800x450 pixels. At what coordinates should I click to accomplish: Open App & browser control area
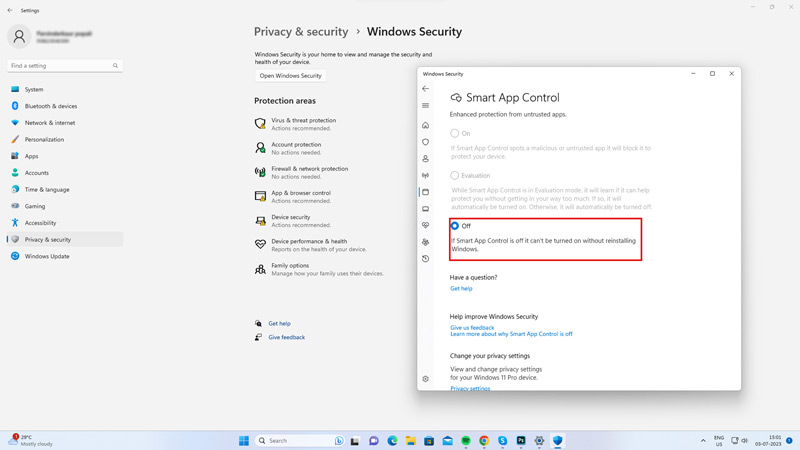293,196
